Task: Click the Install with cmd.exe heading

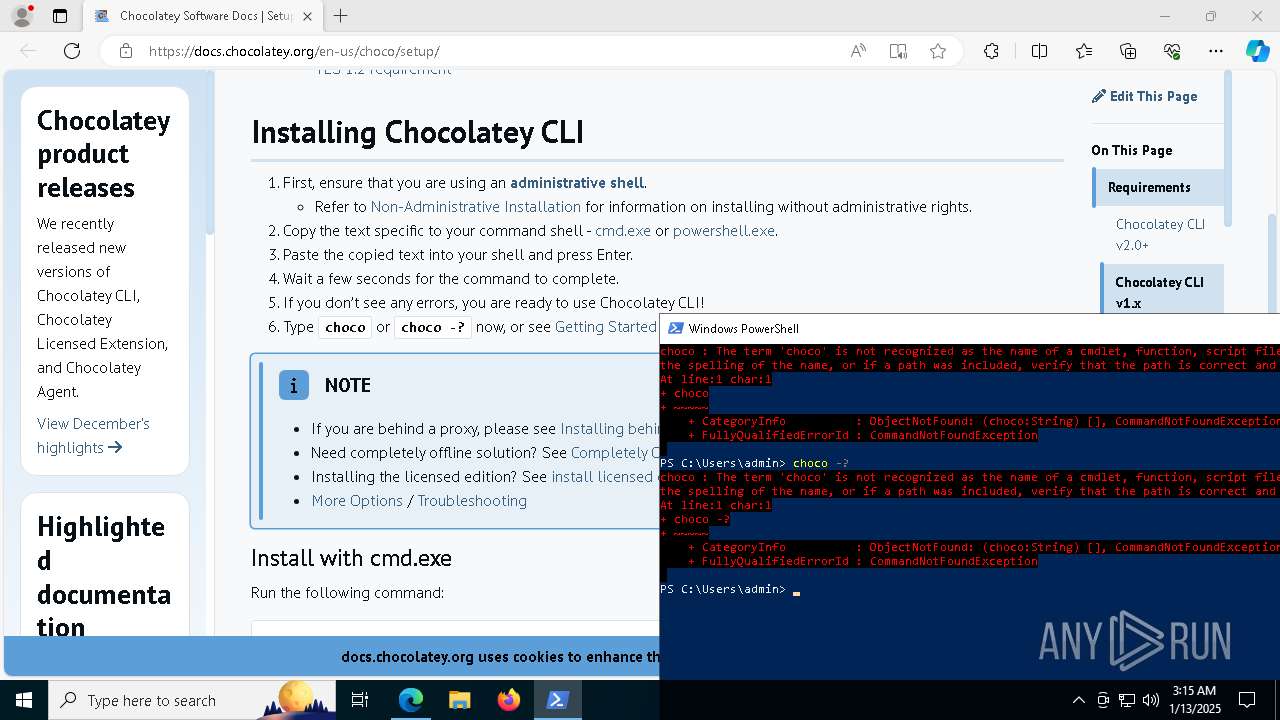Action: (351, 557)
